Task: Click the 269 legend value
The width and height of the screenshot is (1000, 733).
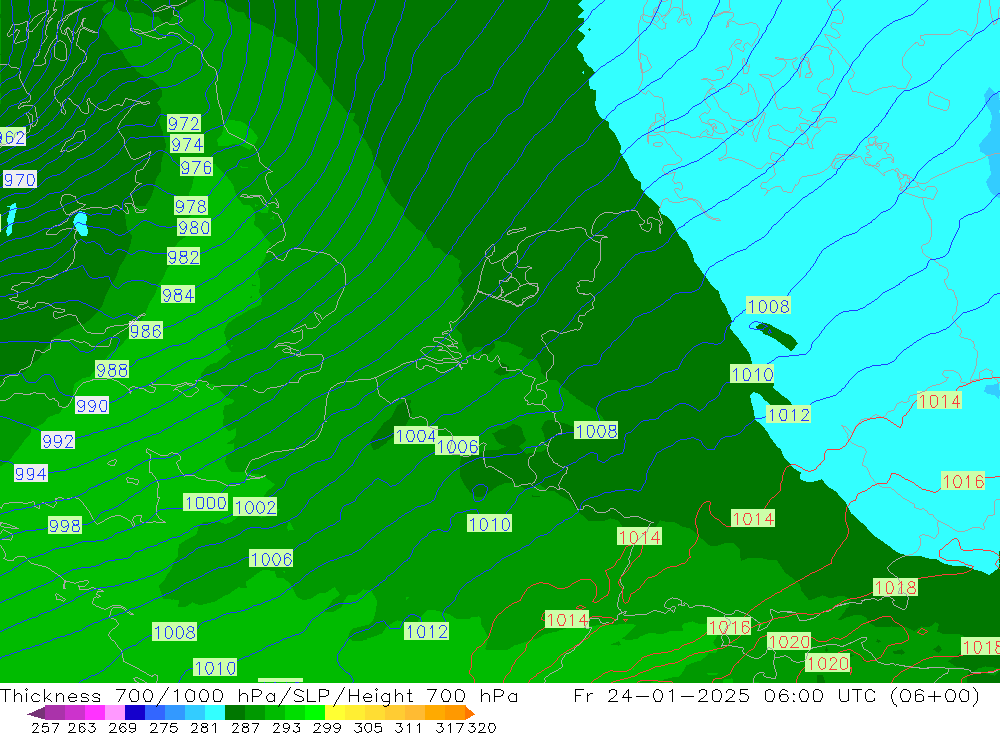Action: pos(122,727)
